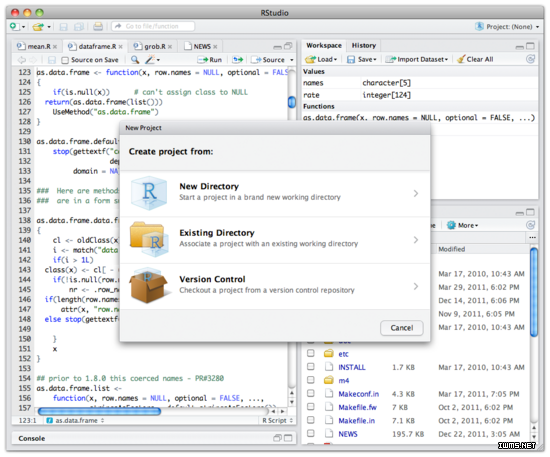Choose Existing Directory project option
550x457 pixels.
[x=275, y=240]
